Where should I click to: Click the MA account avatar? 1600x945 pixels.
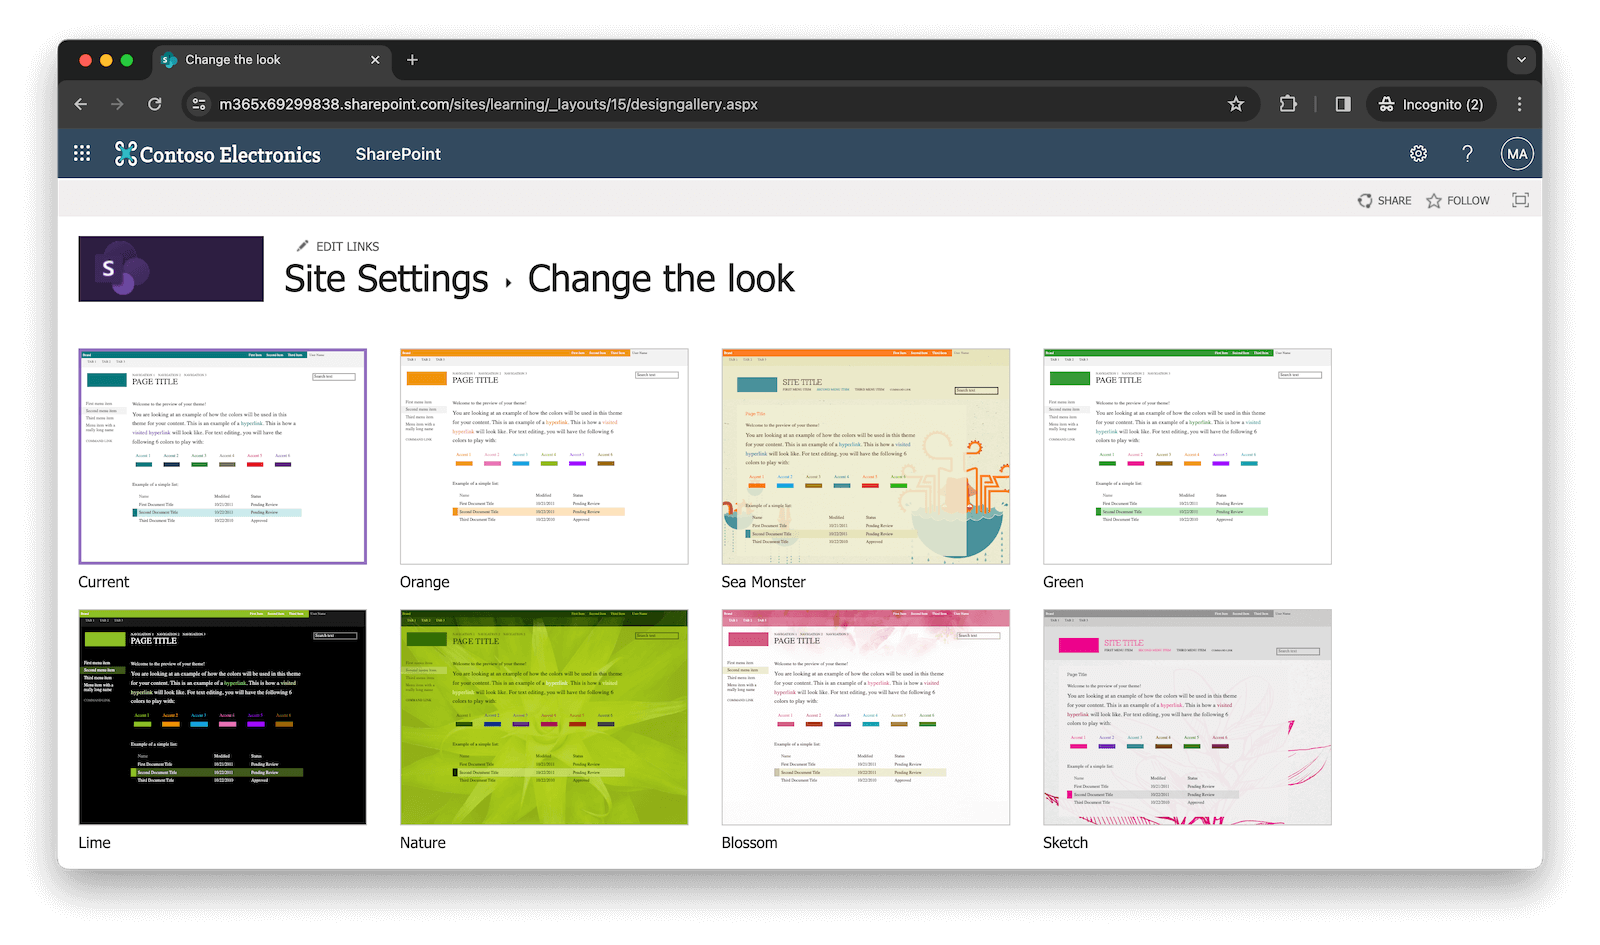(x=1516, y=153)
